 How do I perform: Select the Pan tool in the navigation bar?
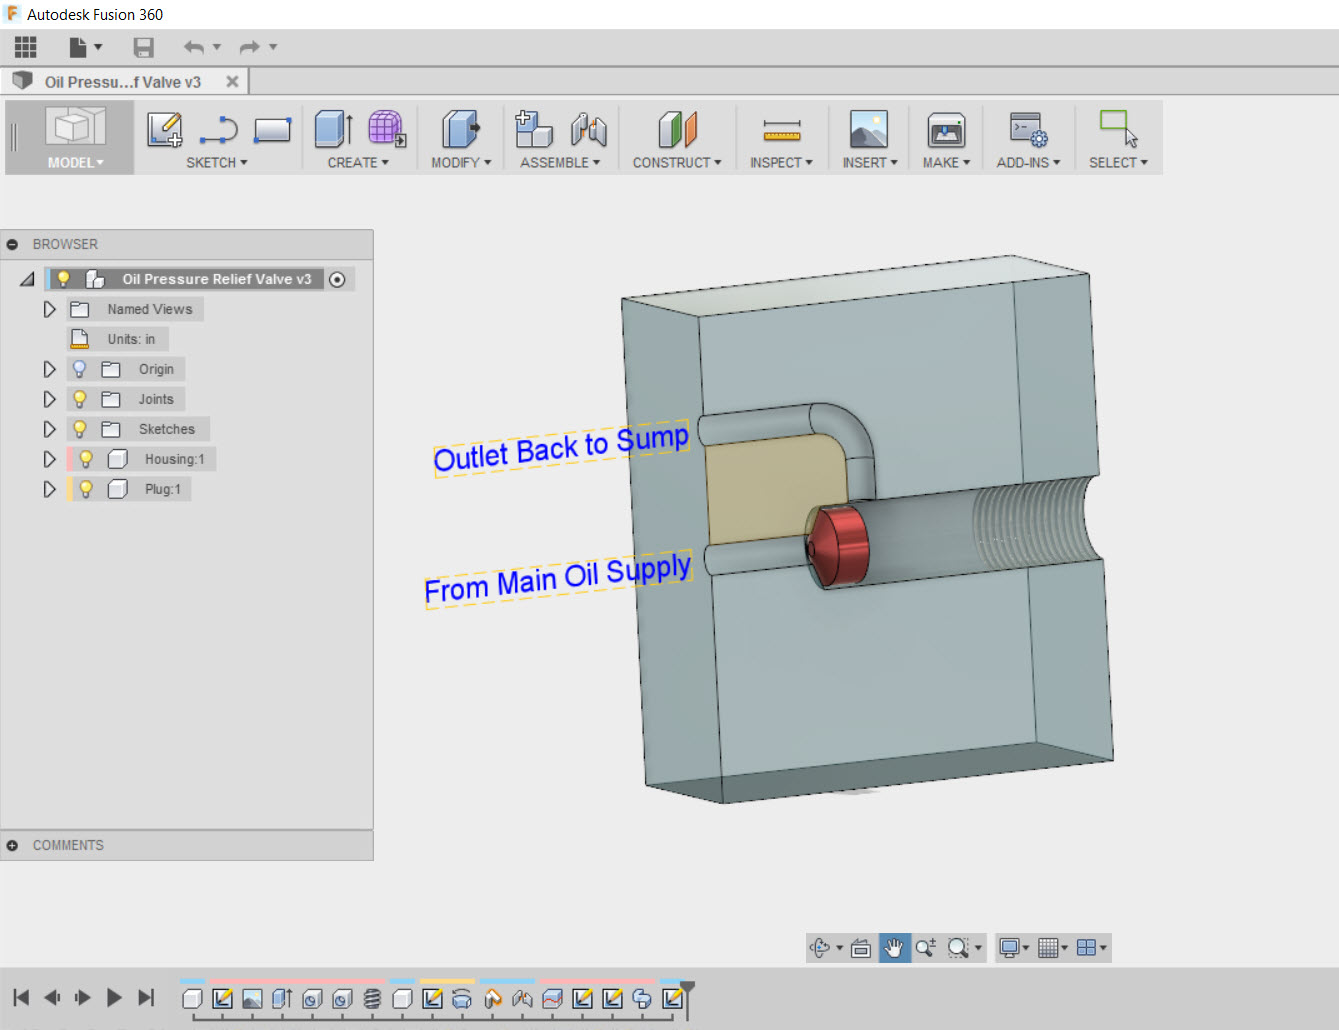tap(893, 947)
